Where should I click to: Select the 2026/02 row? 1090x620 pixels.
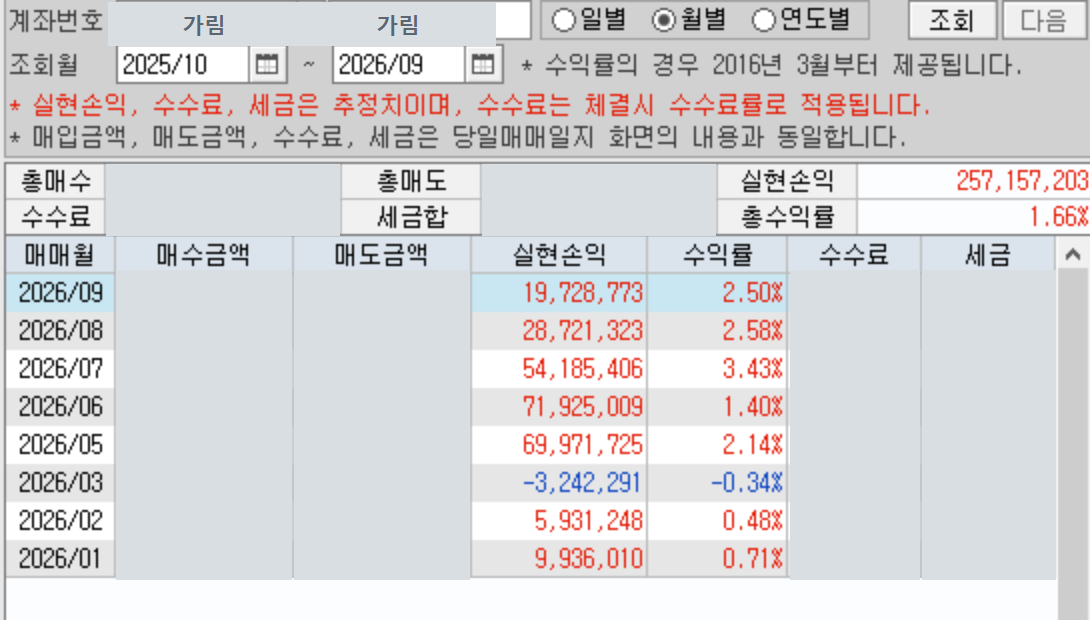pos(531,521)
